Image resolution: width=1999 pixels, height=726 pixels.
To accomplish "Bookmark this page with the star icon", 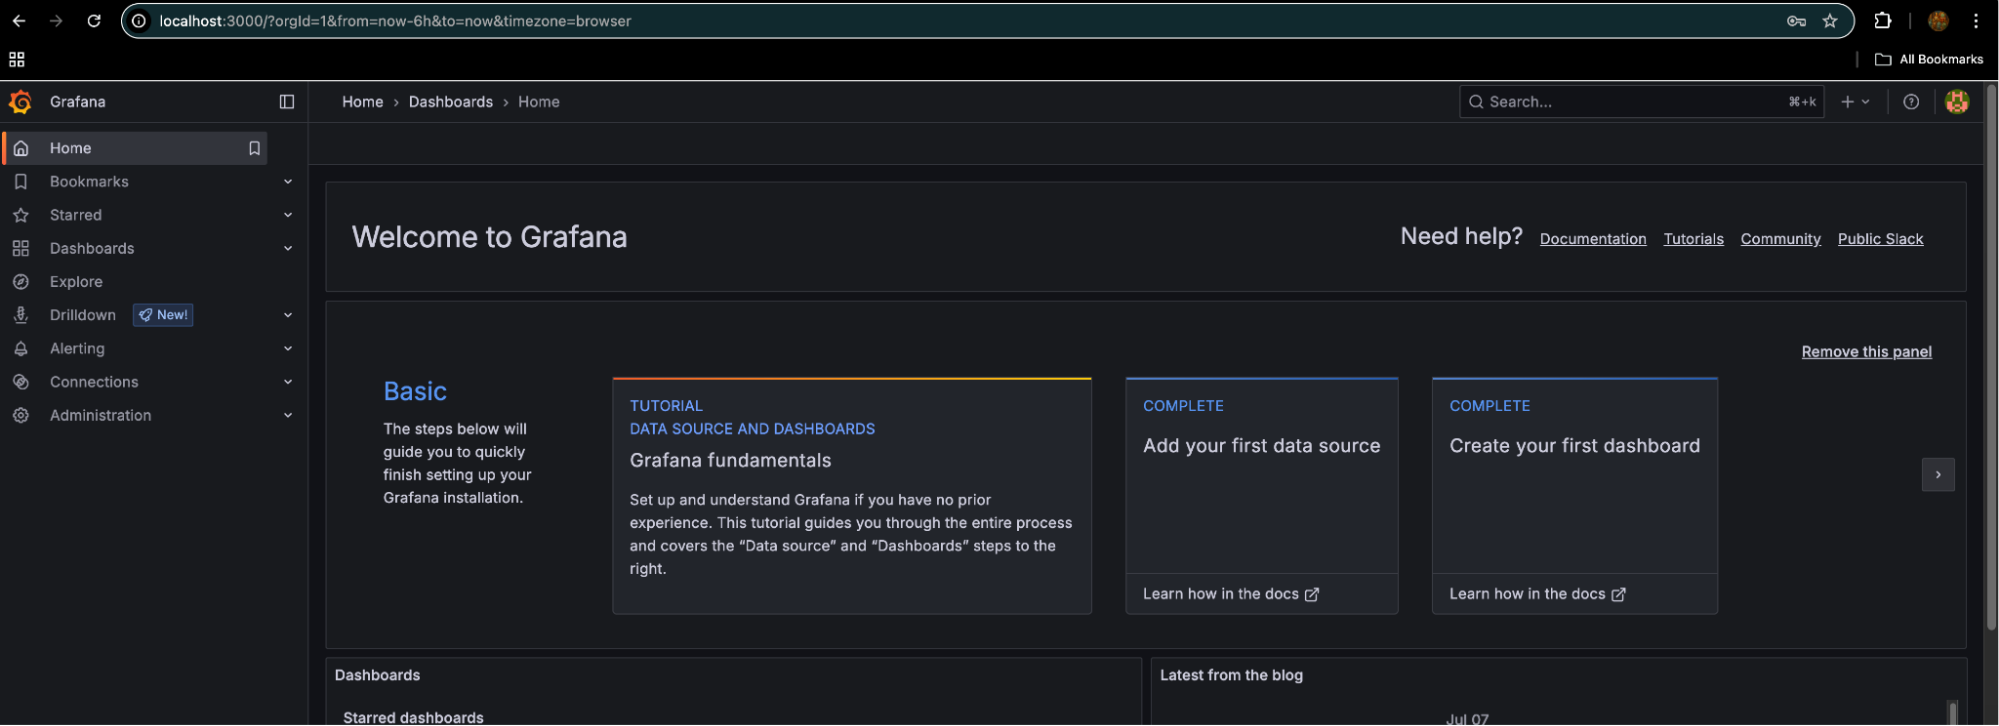I will pyautogui.click(x=1830, y=21).
